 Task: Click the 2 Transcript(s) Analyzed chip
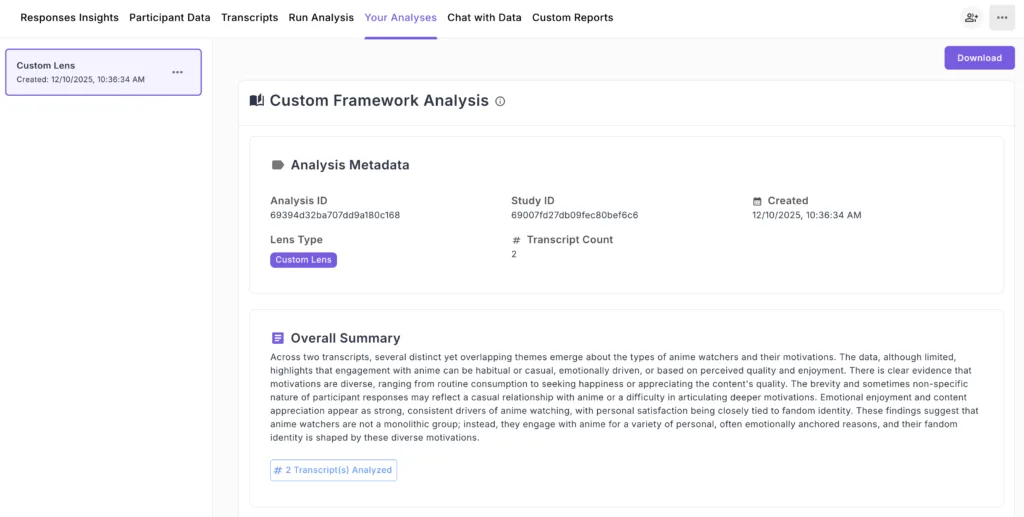pos(333,470)
